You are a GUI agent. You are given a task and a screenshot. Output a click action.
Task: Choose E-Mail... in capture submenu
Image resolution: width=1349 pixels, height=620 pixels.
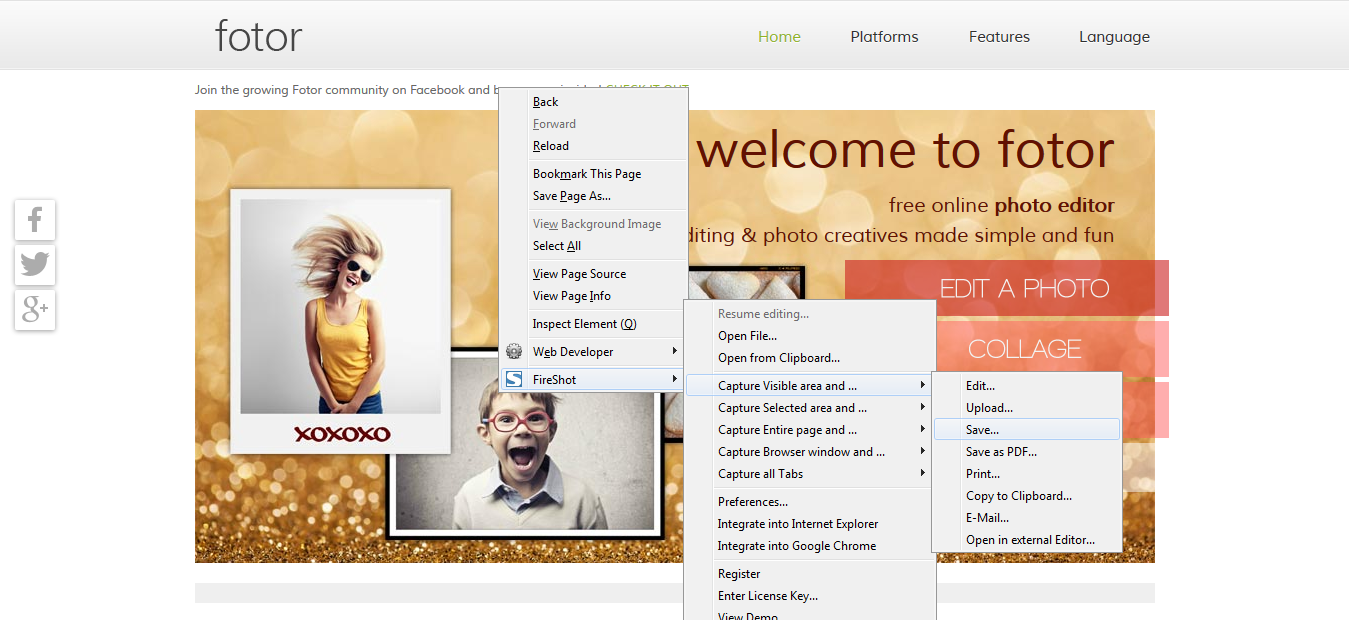pos(1027,518)
